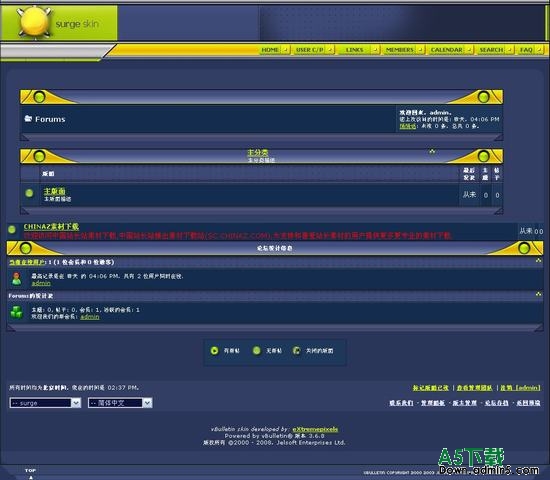The height and width of the screenshot is (480, 550).
Task: Open the 主分类 category link
Action: click(x=257, y=152)
